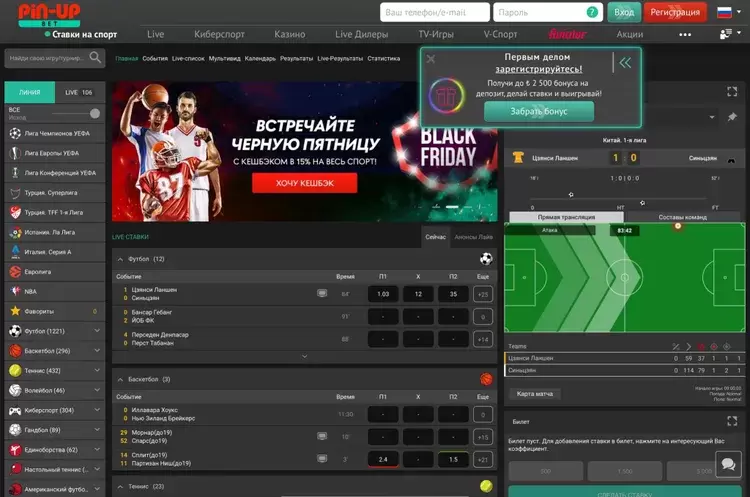Click the football ball icon in Футбол header
Screen dimensions: 750x497
click(486, 259)
